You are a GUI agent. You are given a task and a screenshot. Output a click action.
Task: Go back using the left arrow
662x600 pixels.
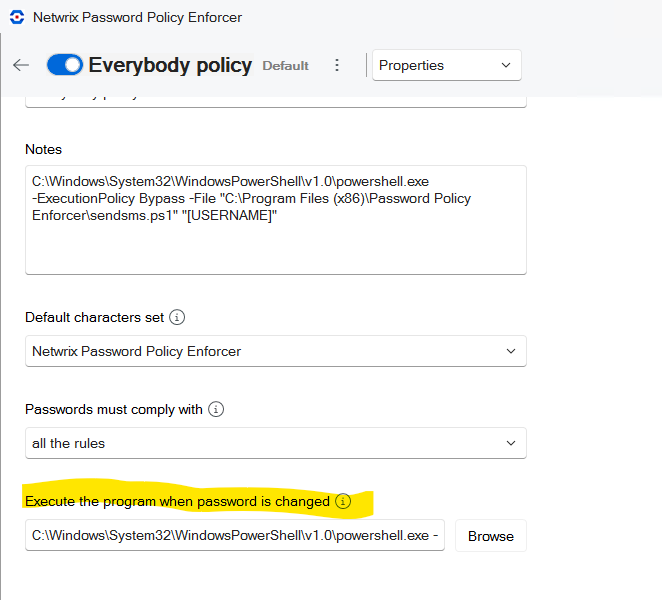tap(21, 65)
